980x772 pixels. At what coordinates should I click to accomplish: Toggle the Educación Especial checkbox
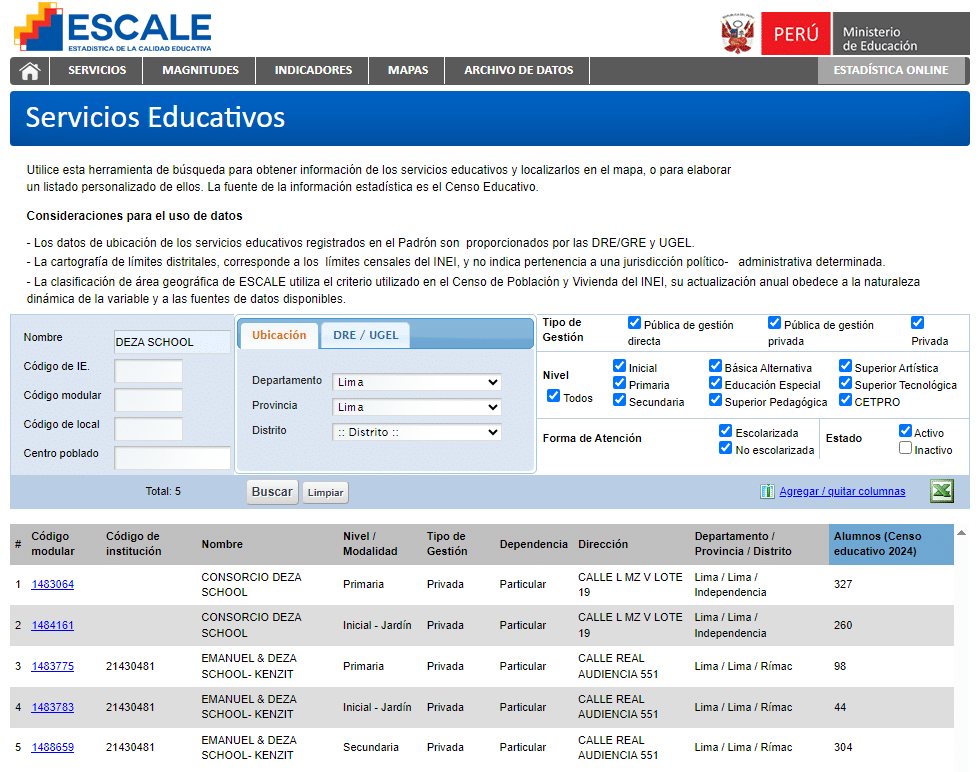(x=716, y=383)
